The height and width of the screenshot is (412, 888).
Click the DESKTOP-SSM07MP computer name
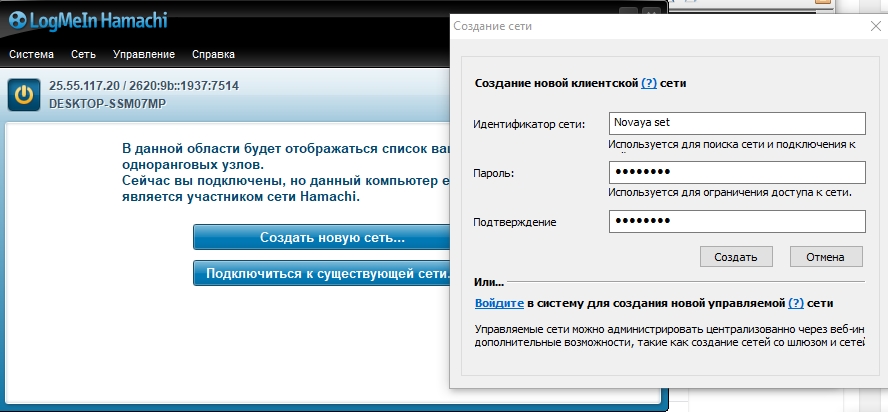pos(108,104)
